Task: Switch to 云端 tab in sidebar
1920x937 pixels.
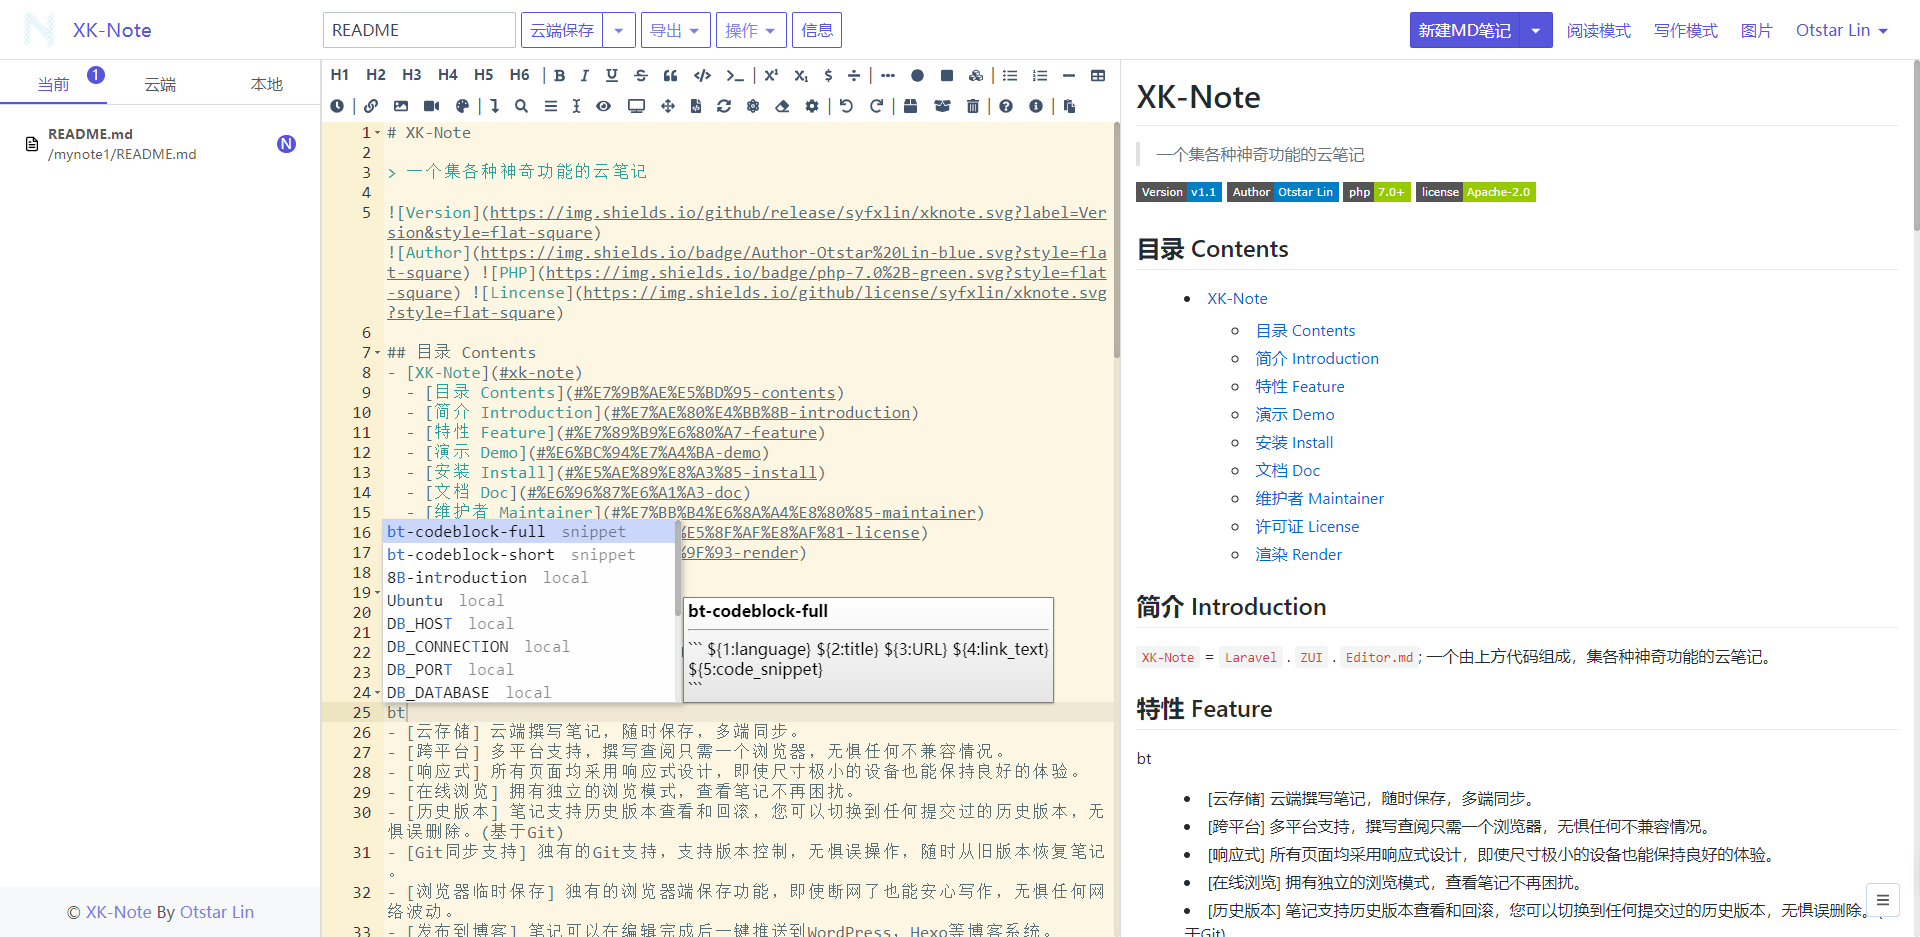Action: (x=160, y=84)
